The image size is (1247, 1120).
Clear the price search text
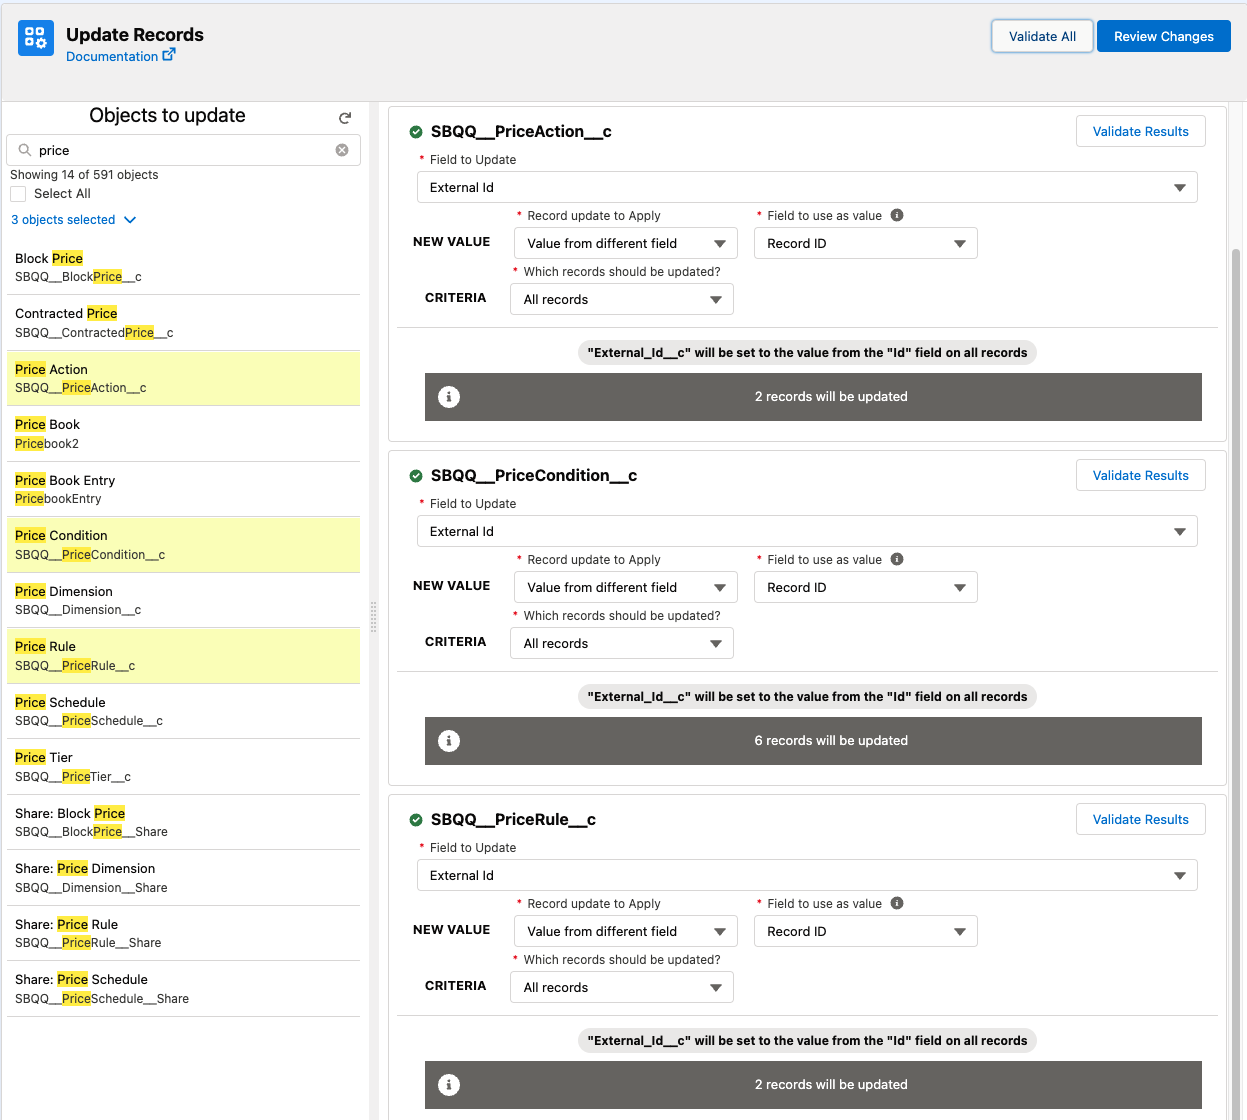click(342, 150)
